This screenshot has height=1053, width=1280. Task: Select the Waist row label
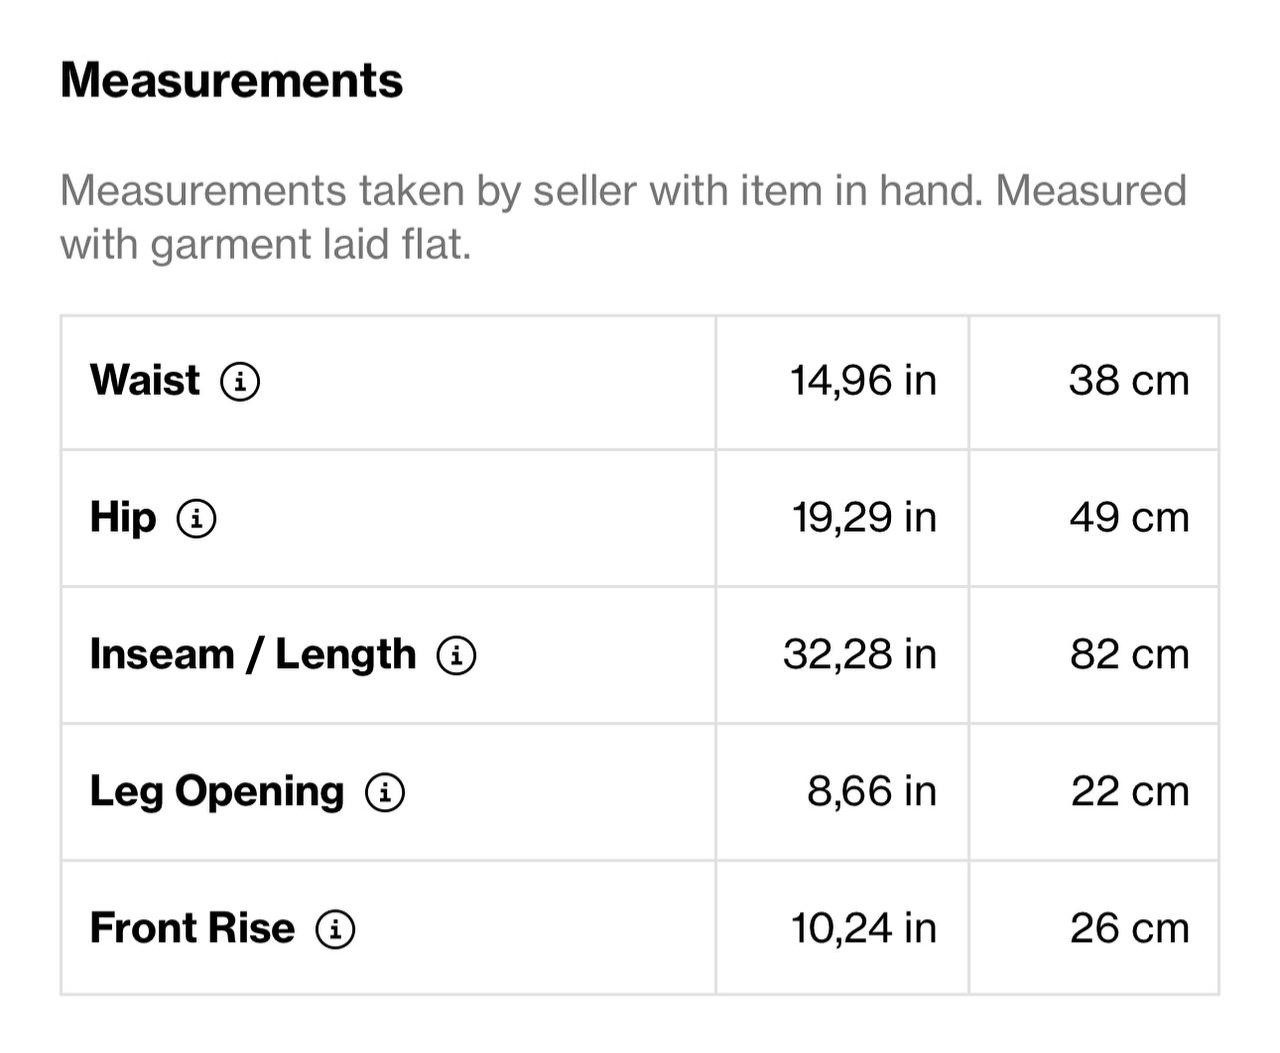point(145,381)
